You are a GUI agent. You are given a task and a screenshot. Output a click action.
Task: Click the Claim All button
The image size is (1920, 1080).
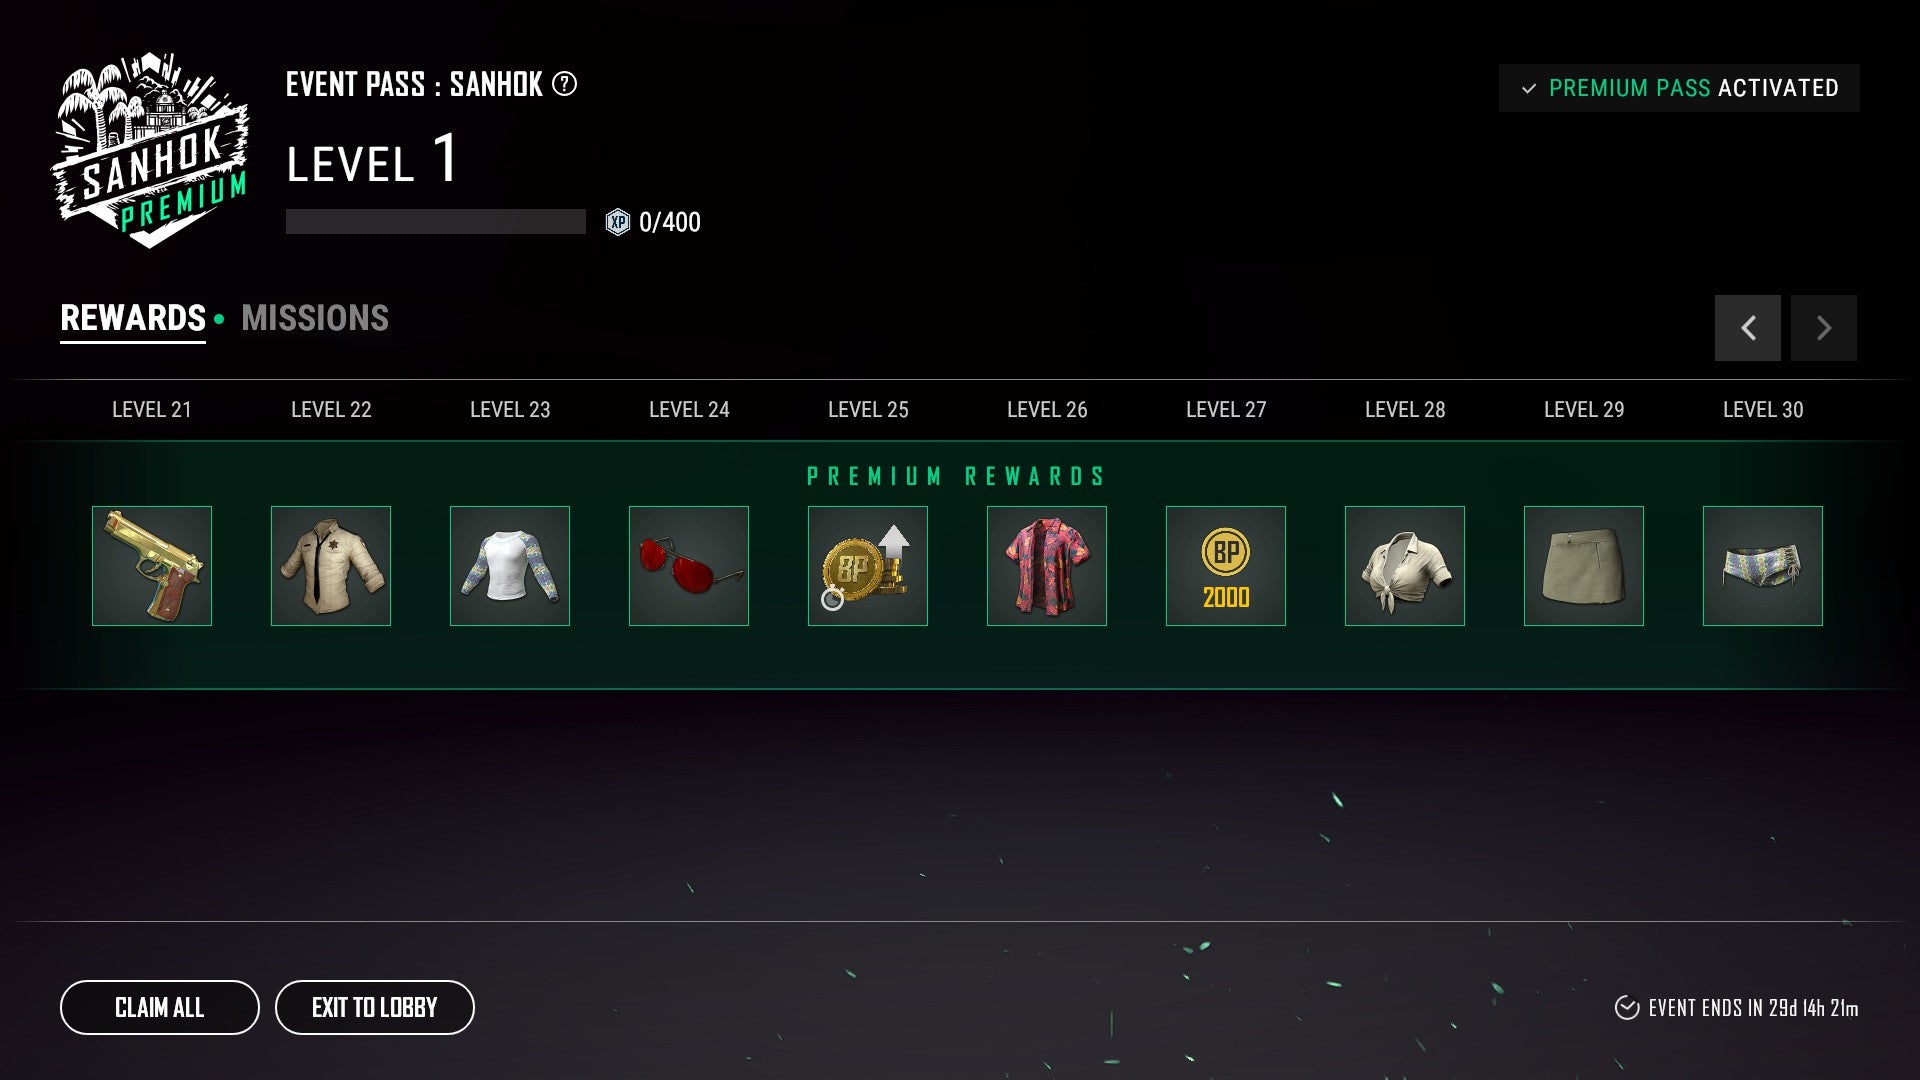pos(160,1007)
